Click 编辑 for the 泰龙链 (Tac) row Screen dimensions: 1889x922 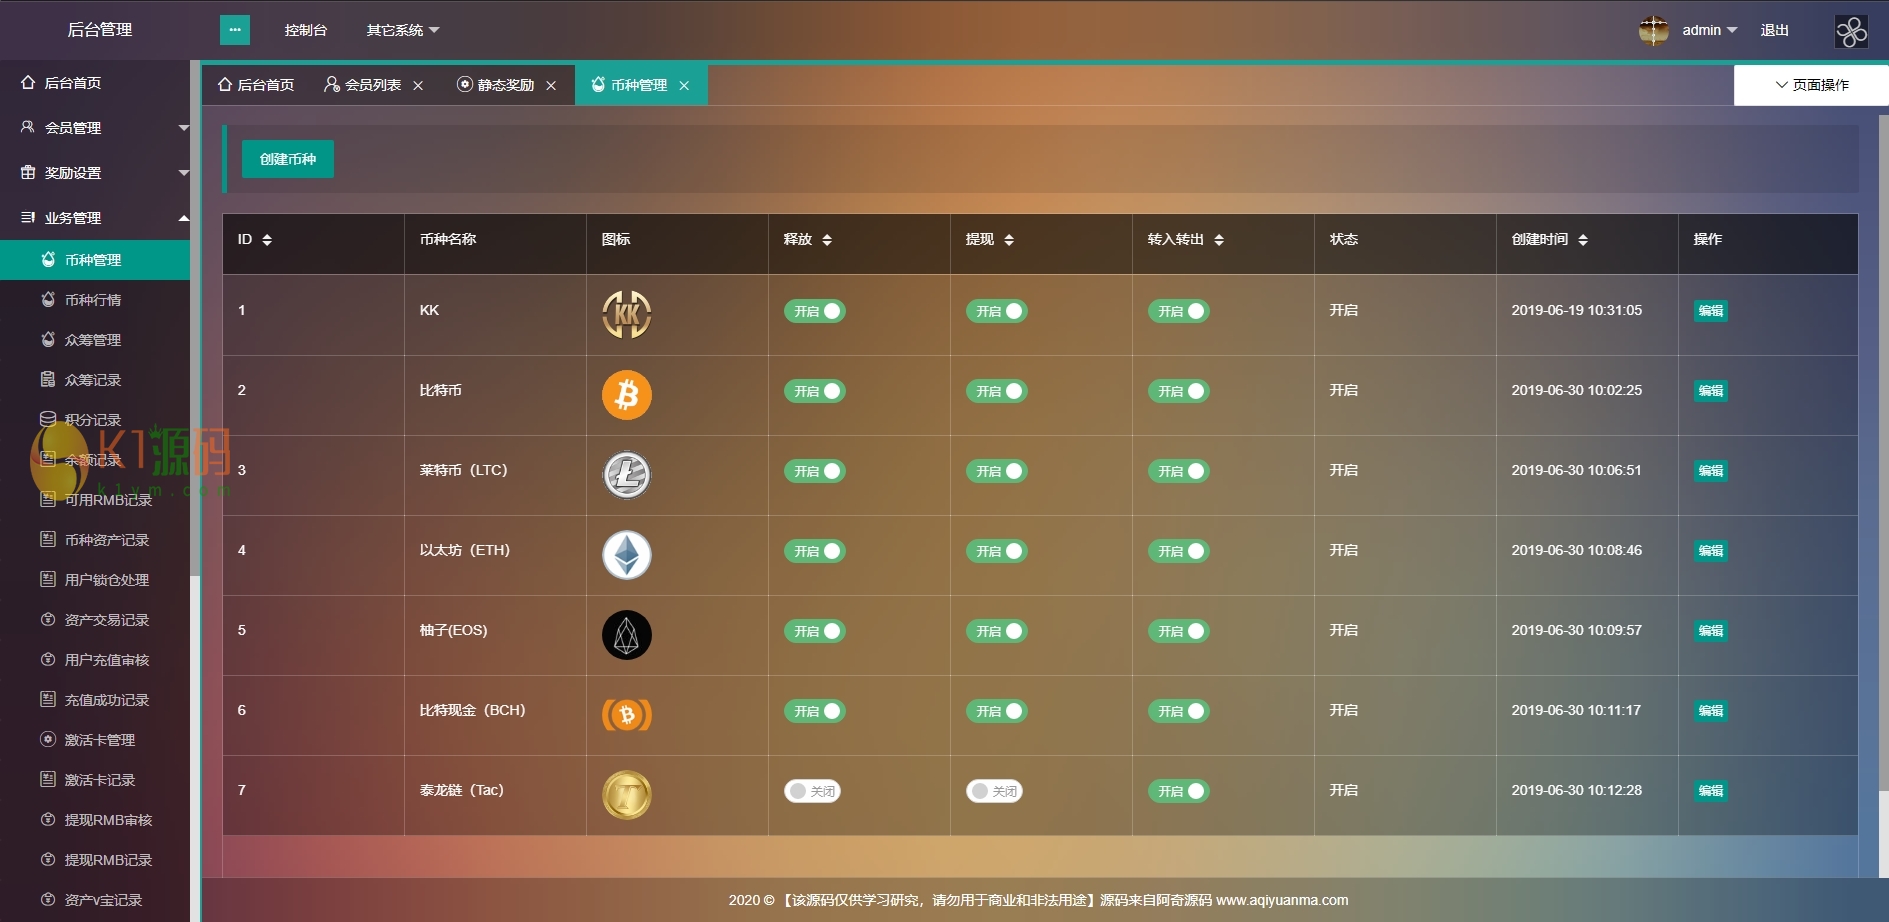pos(1711,791)
